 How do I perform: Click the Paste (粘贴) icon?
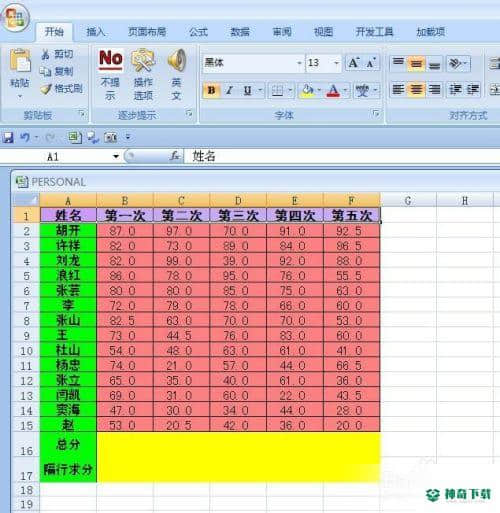click(19, 61)
